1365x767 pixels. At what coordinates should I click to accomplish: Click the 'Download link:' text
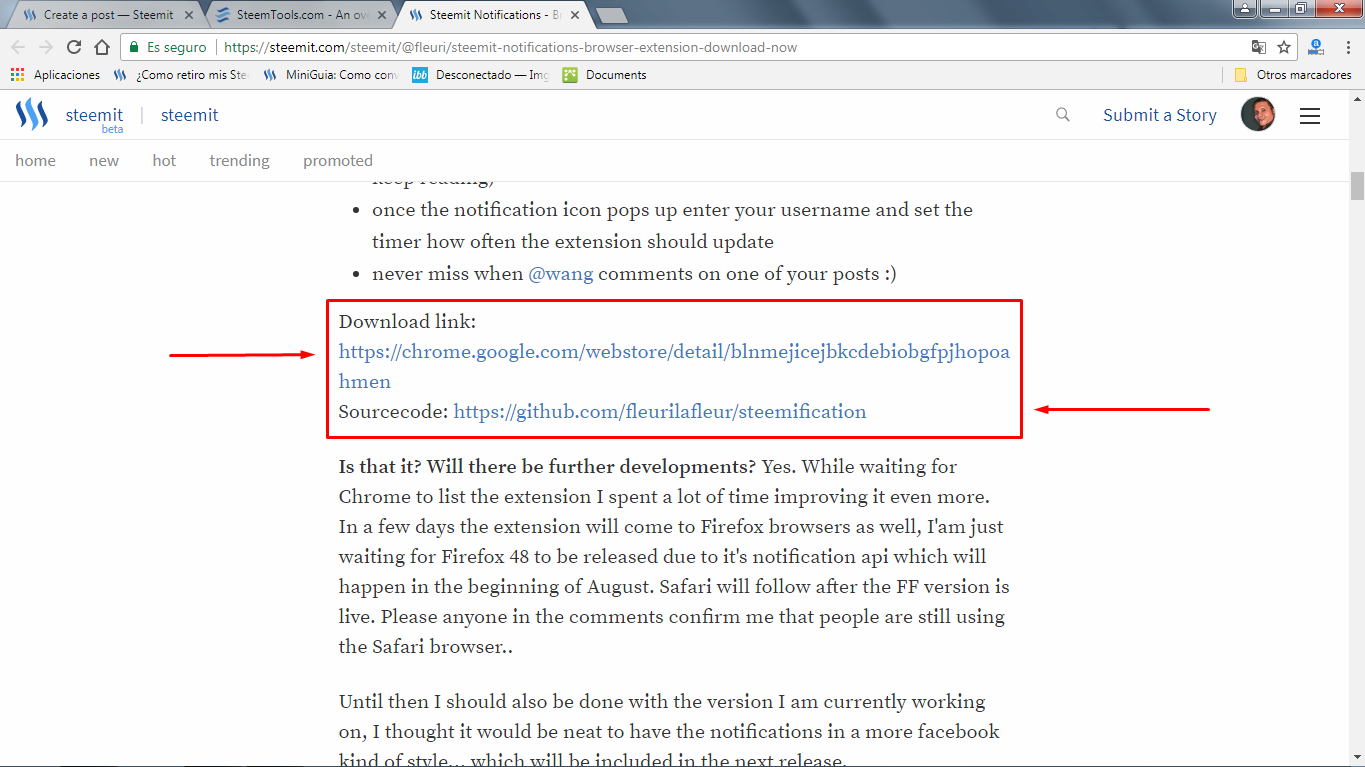click(x=408, y=322)
